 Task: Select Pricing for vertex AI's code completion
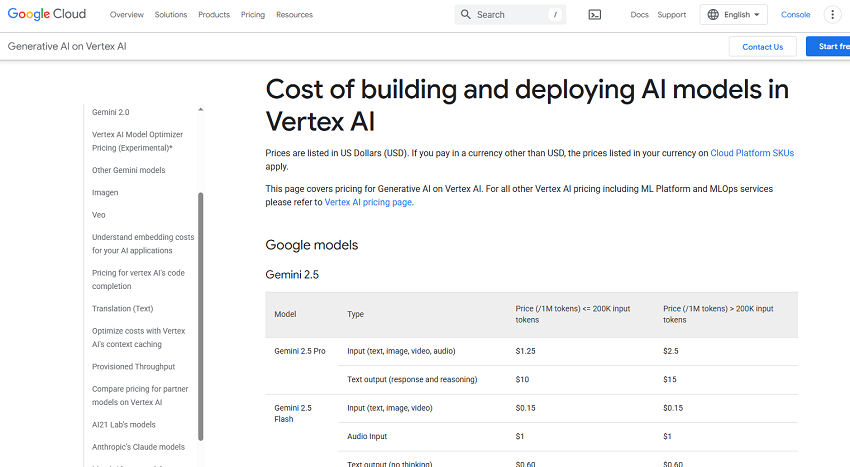coord(138,279)
